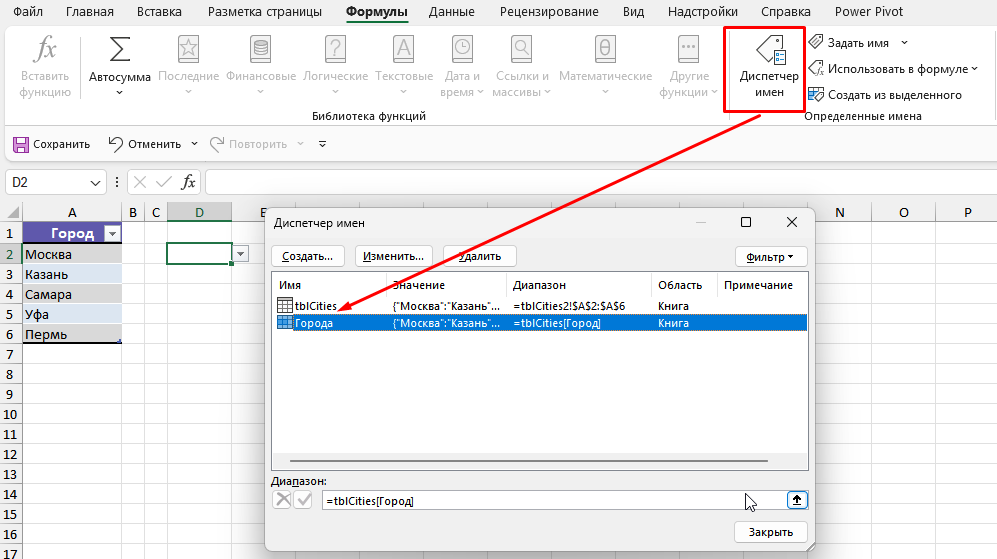Open the filter dropdown on Город header
The image size is (997, 559).
coord(111,233)
